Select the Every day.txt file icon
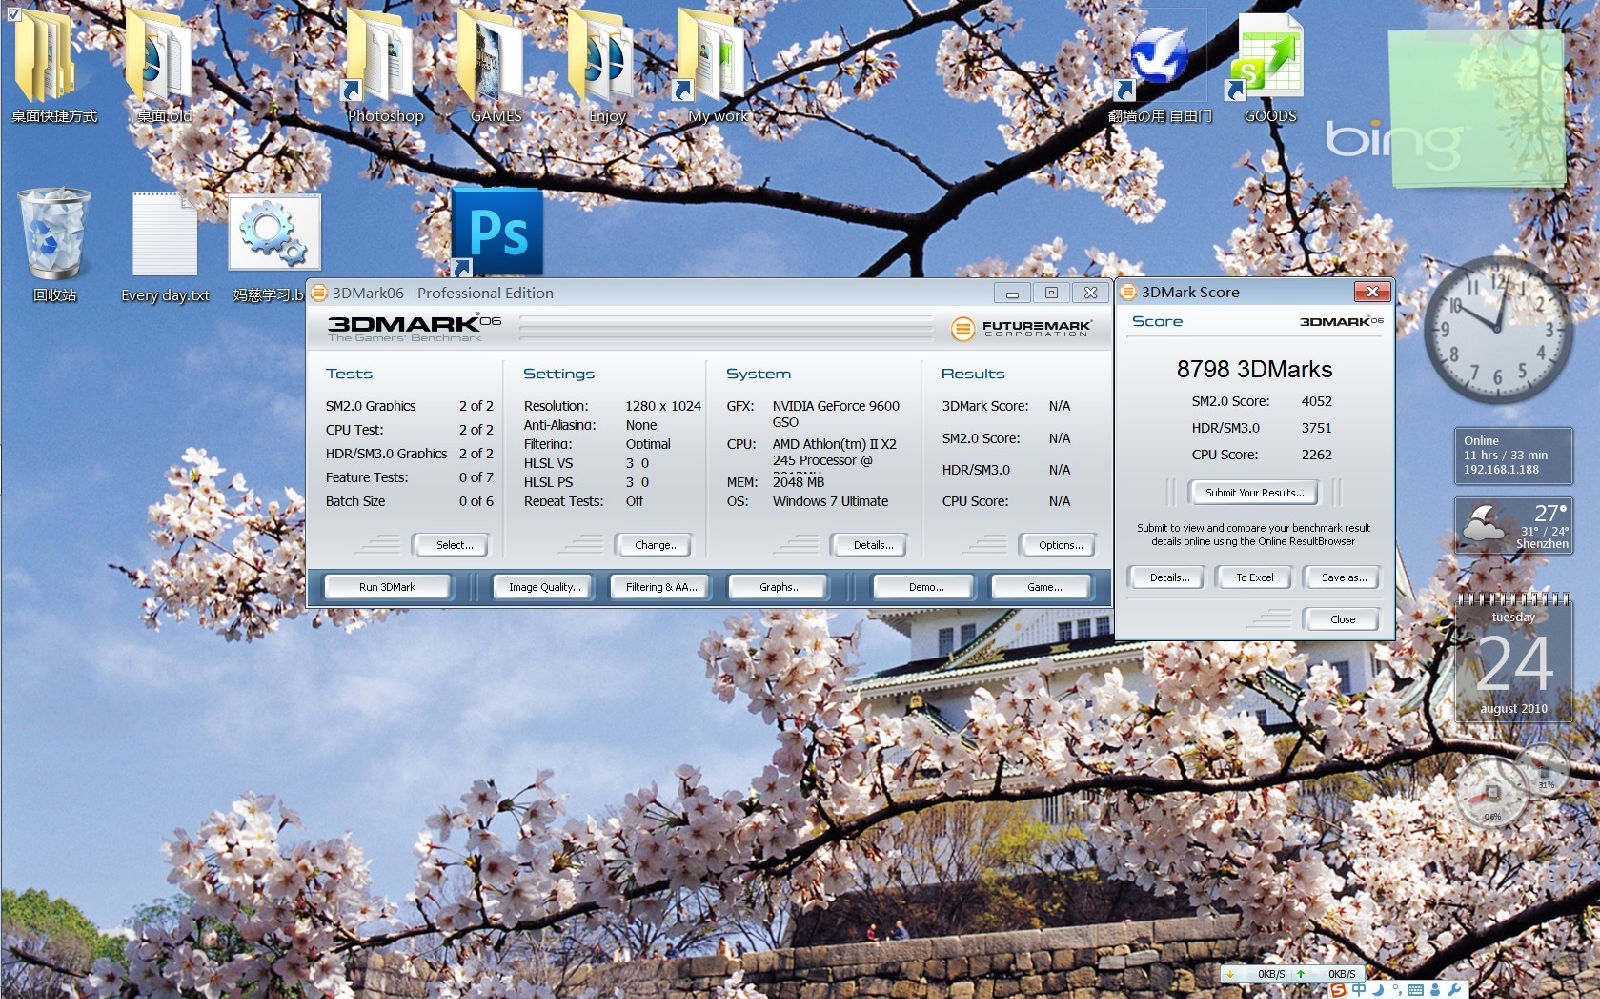Image resolution: width=1600 pixels, height=999 pixels. click(164, 234)
